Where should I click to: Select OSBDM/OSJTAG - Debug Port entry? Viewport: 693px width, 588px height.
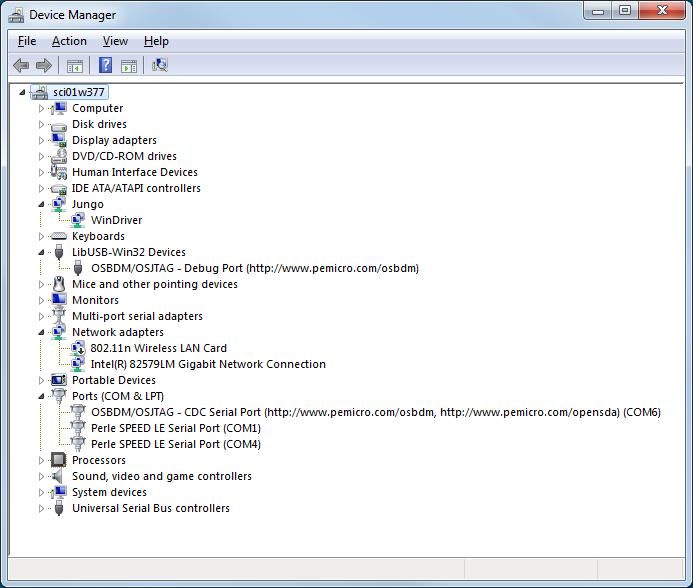(x=255, y=268)
